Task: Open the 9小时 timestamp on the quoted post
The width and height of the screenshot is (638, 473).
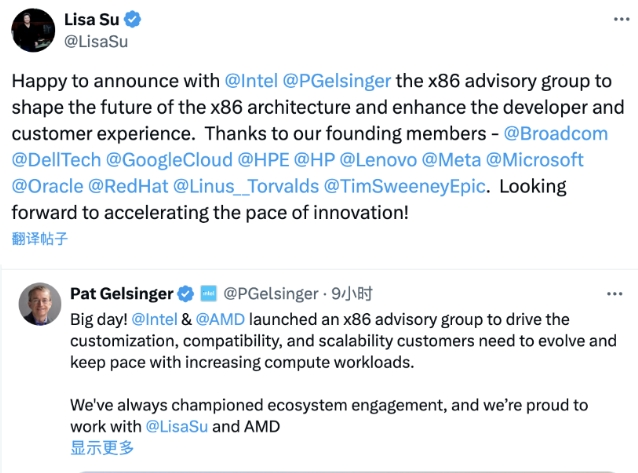Action: [352, 293]
